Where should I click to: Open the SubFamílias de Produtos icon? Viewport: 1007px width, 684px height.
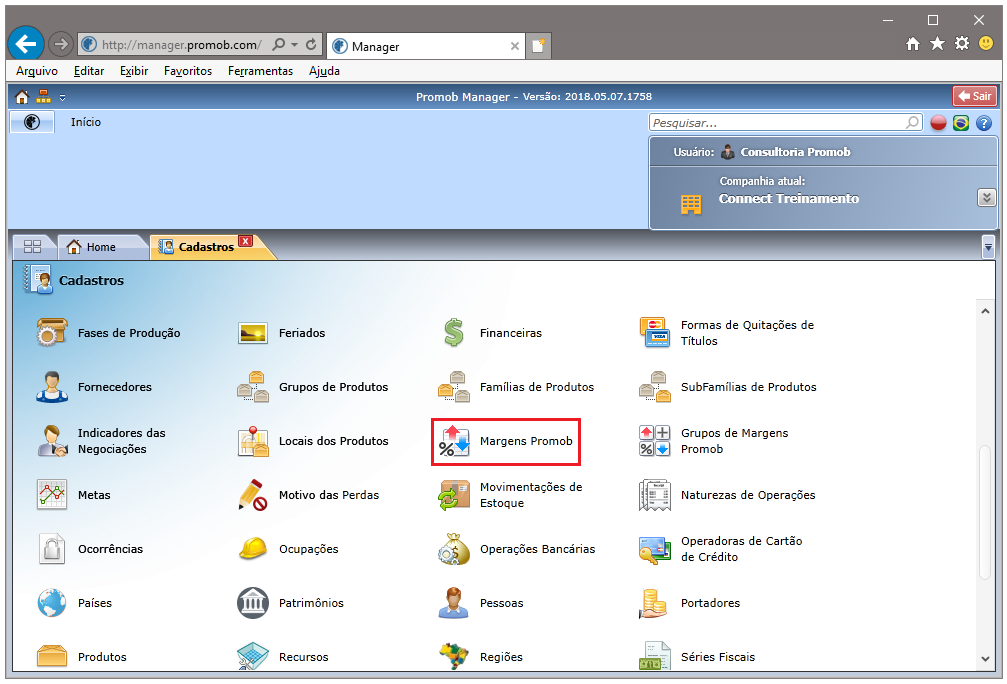[655, 387]
